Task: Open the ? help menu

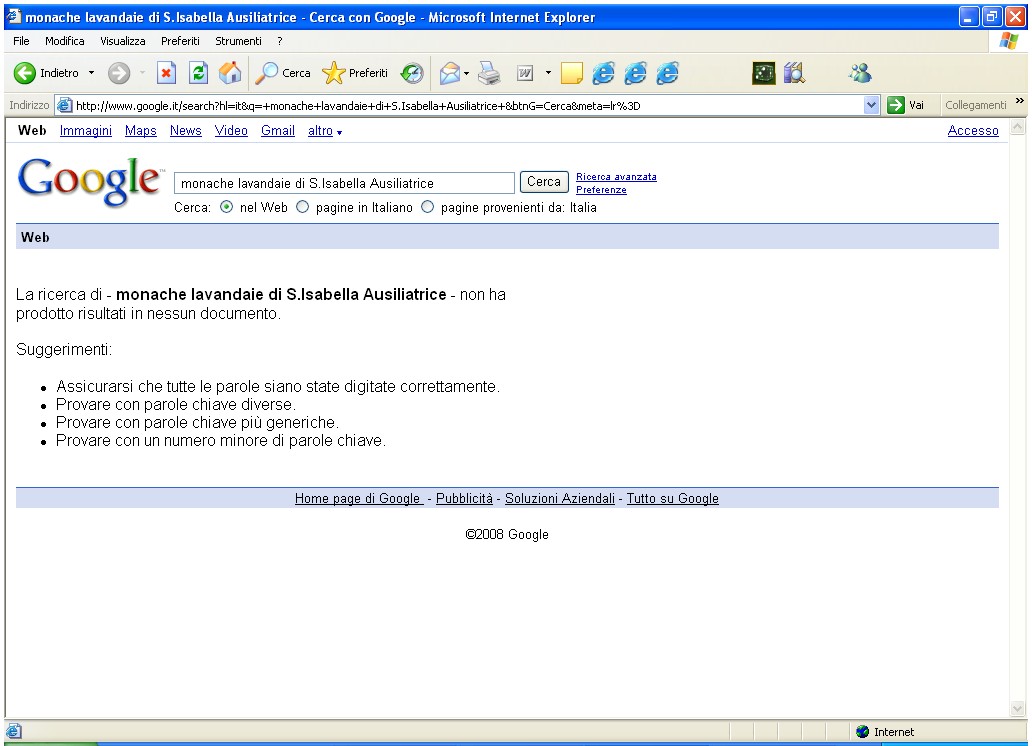Action: pyautogui.click(x=280, y=41)
